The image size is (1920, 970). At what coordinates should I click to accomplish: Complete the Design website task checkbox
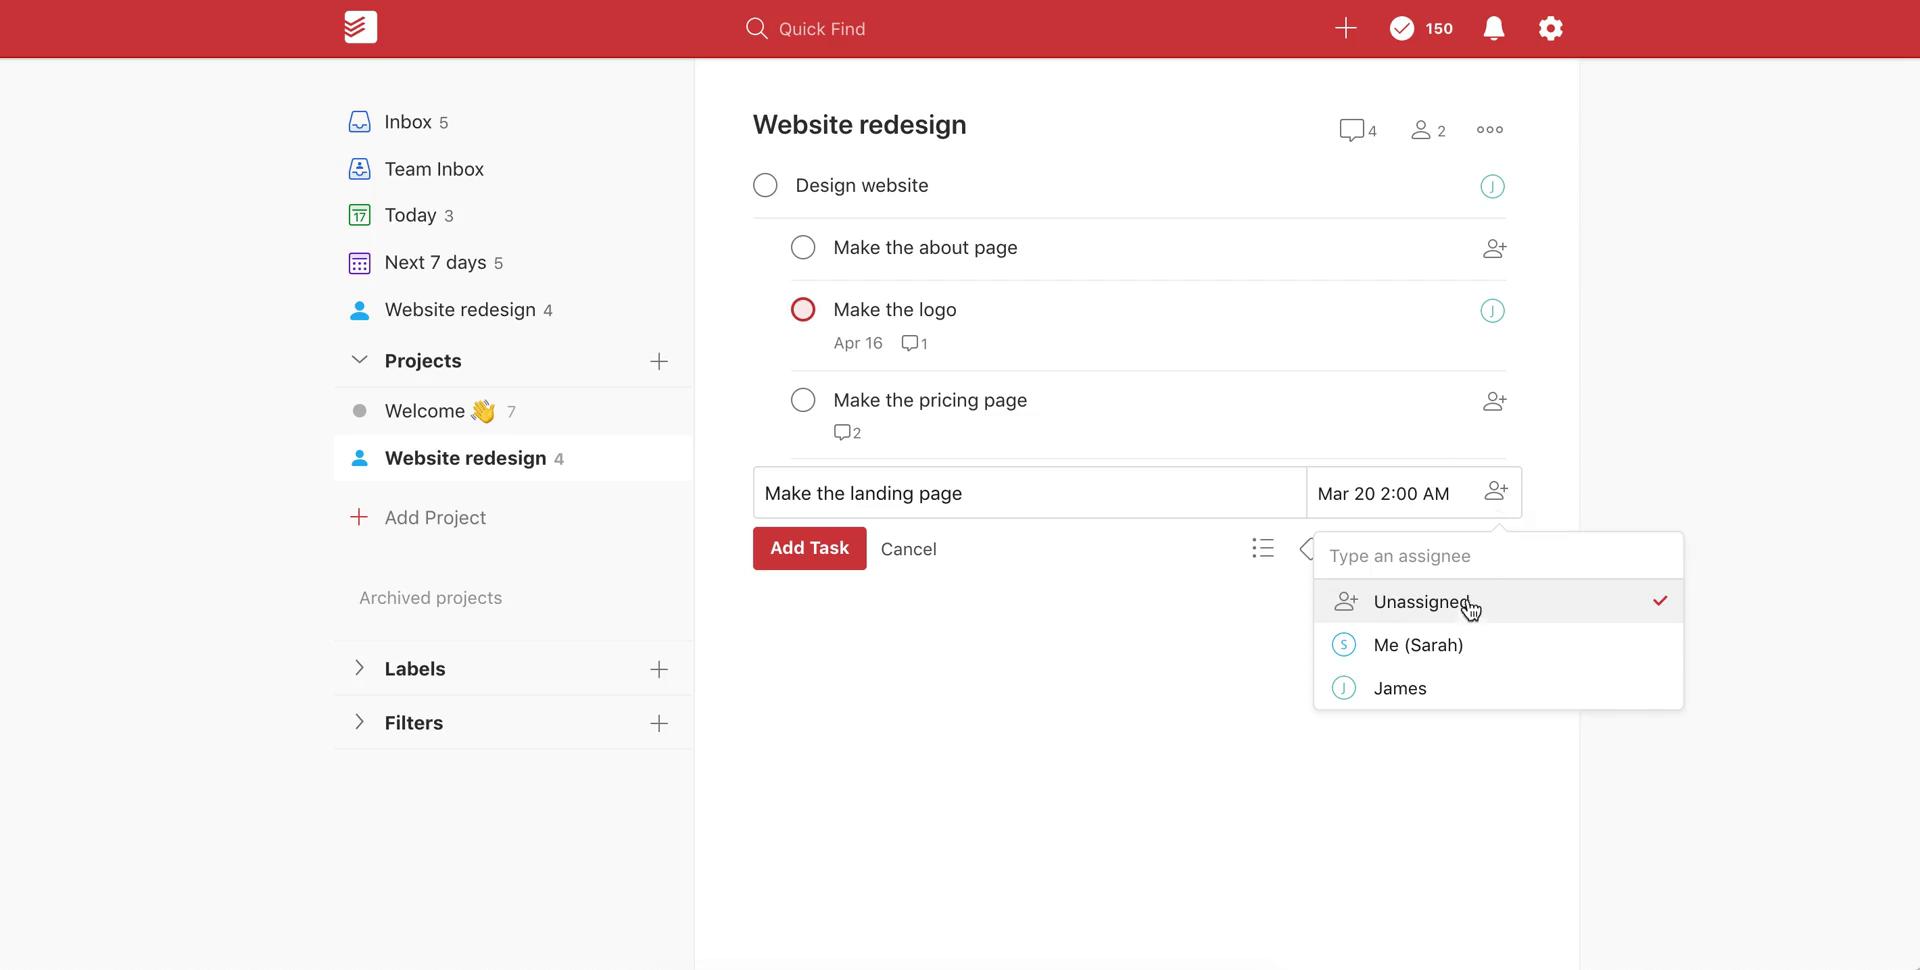click(x=765, y=185)
